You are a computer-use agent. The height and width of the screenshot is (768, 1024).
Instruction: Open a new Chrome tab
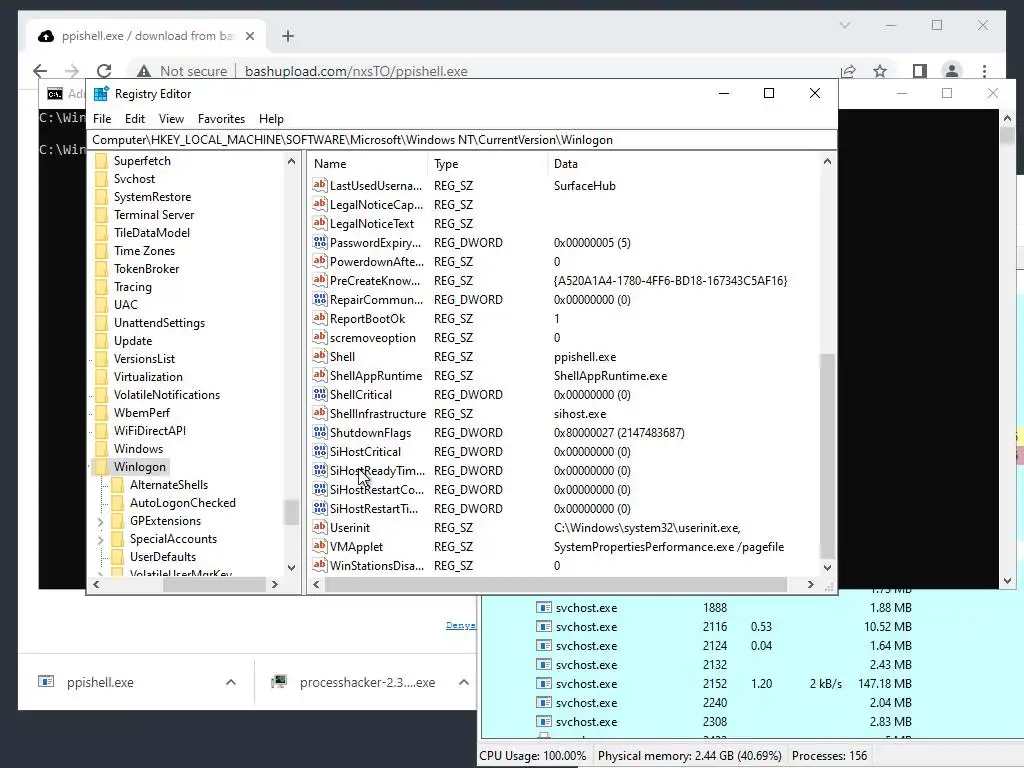[288, 36]
